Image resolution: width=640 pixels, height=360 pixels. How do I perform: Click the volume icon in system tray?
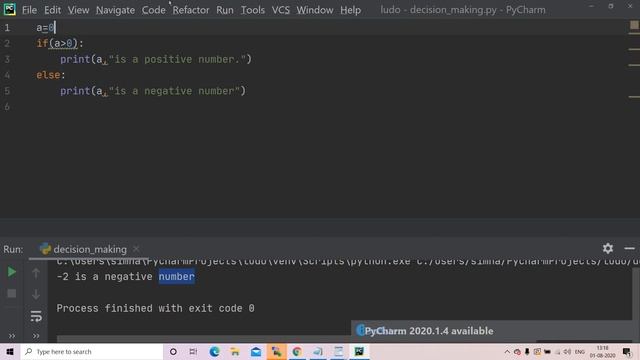(567, 352)
